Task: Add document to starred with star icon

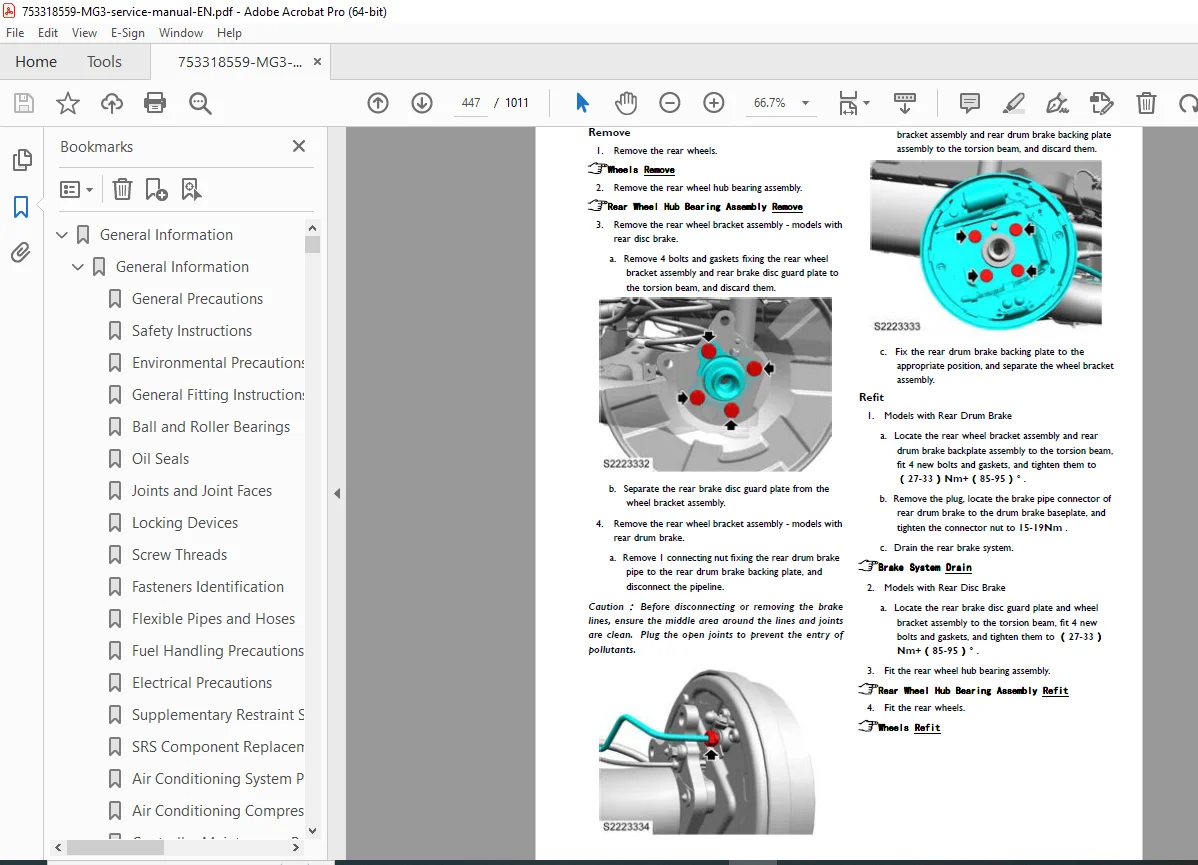Action: coord(68,103)
